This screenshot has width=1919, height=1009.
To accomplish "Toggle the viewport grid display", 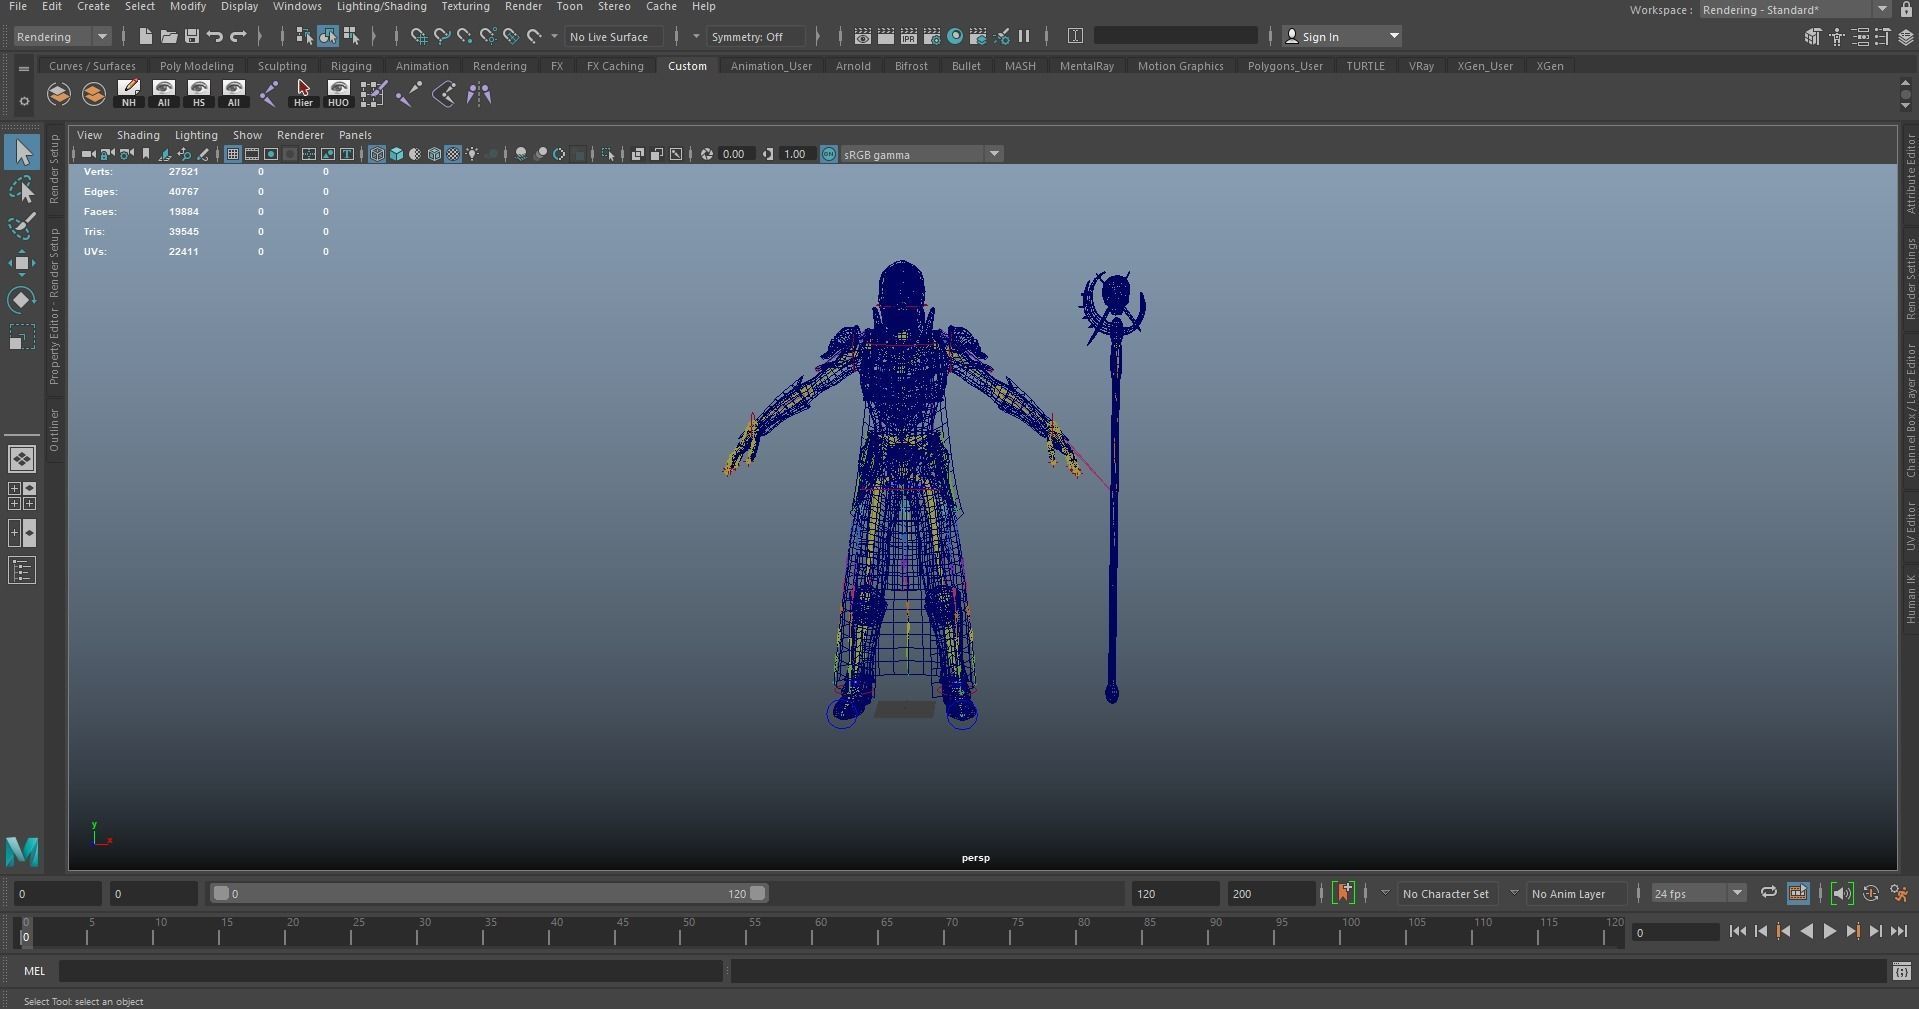I will tap(233, 154).
